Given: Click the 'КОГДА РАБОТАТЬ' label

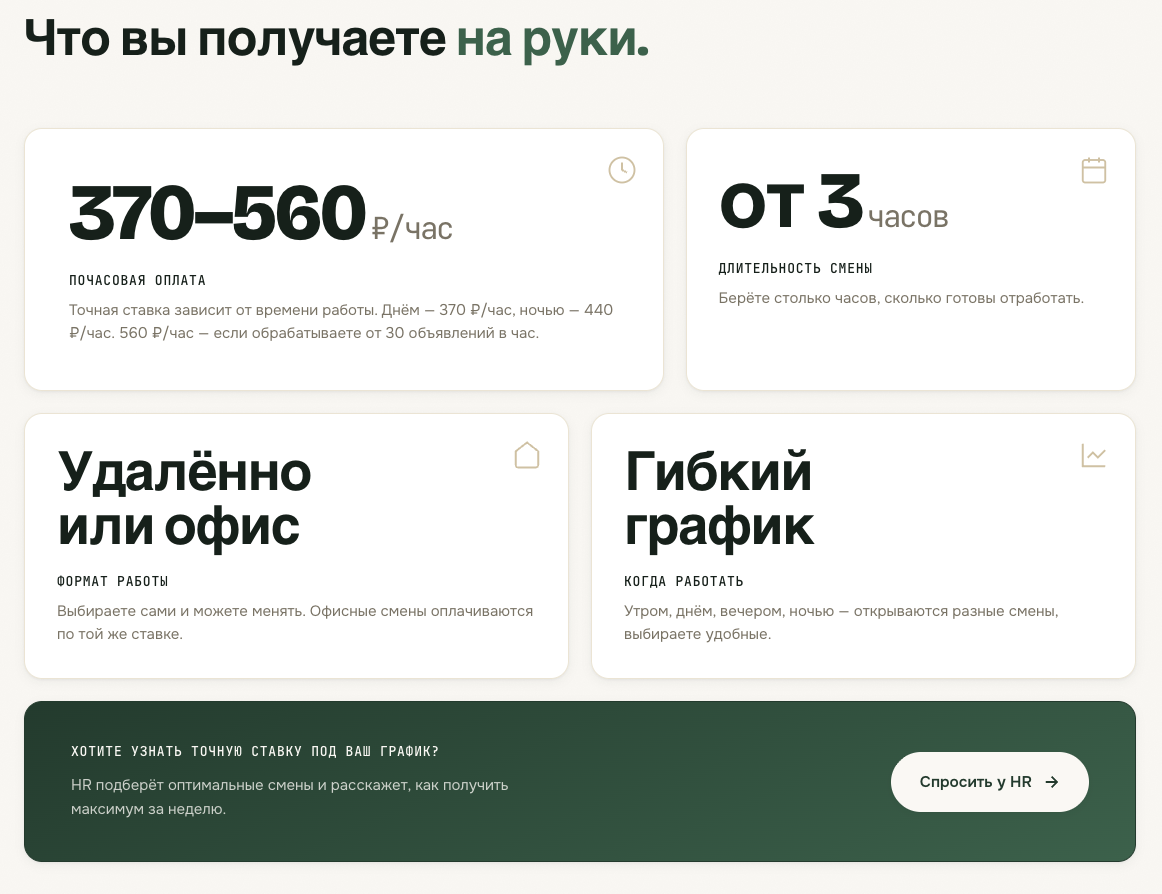Looking at the screenshot, I should [x=683, y=581].
